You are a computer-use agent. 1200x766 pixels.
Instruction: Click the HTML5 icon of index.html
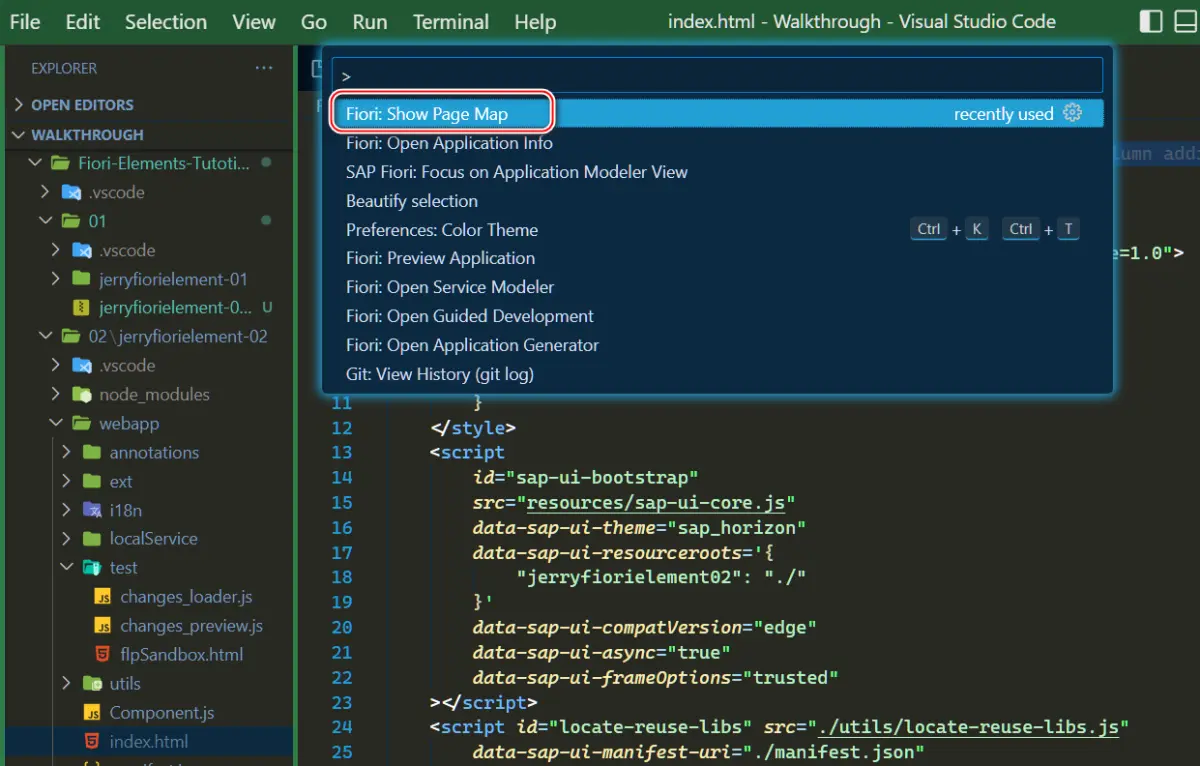[x=91, y=742]
